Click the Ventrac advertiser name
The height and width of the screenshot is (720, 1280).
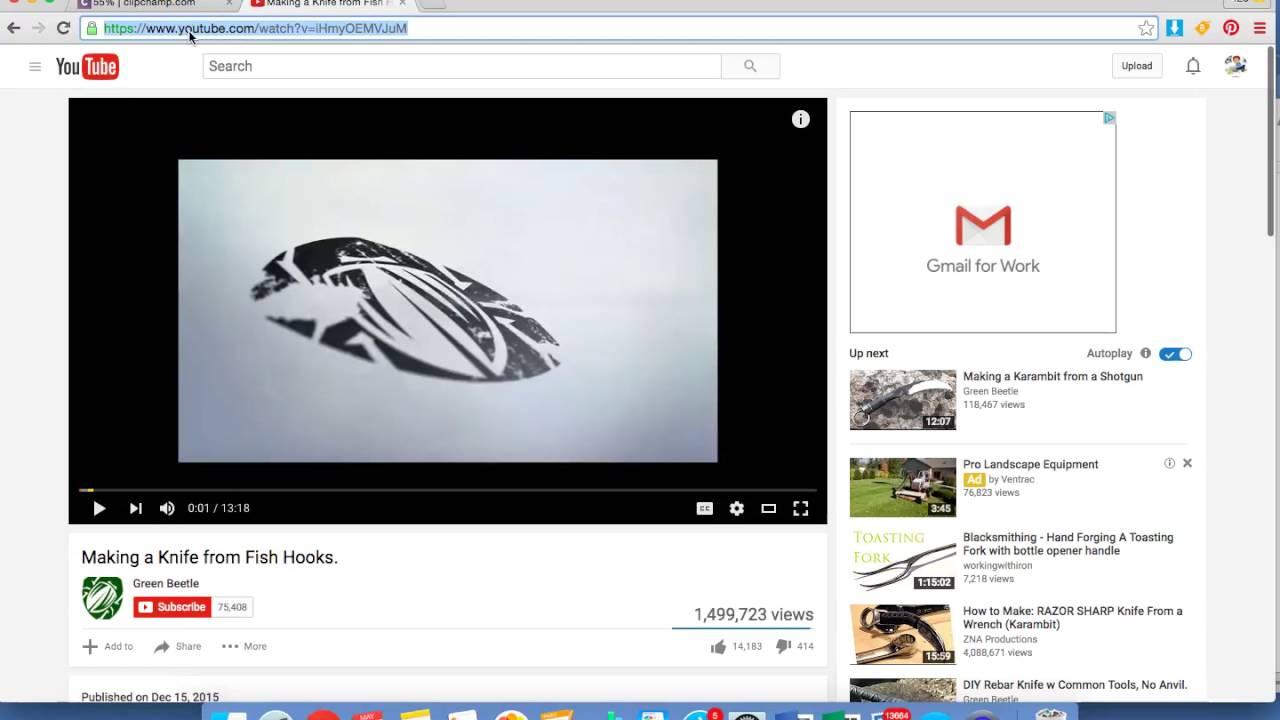(x=1017, y=479)
